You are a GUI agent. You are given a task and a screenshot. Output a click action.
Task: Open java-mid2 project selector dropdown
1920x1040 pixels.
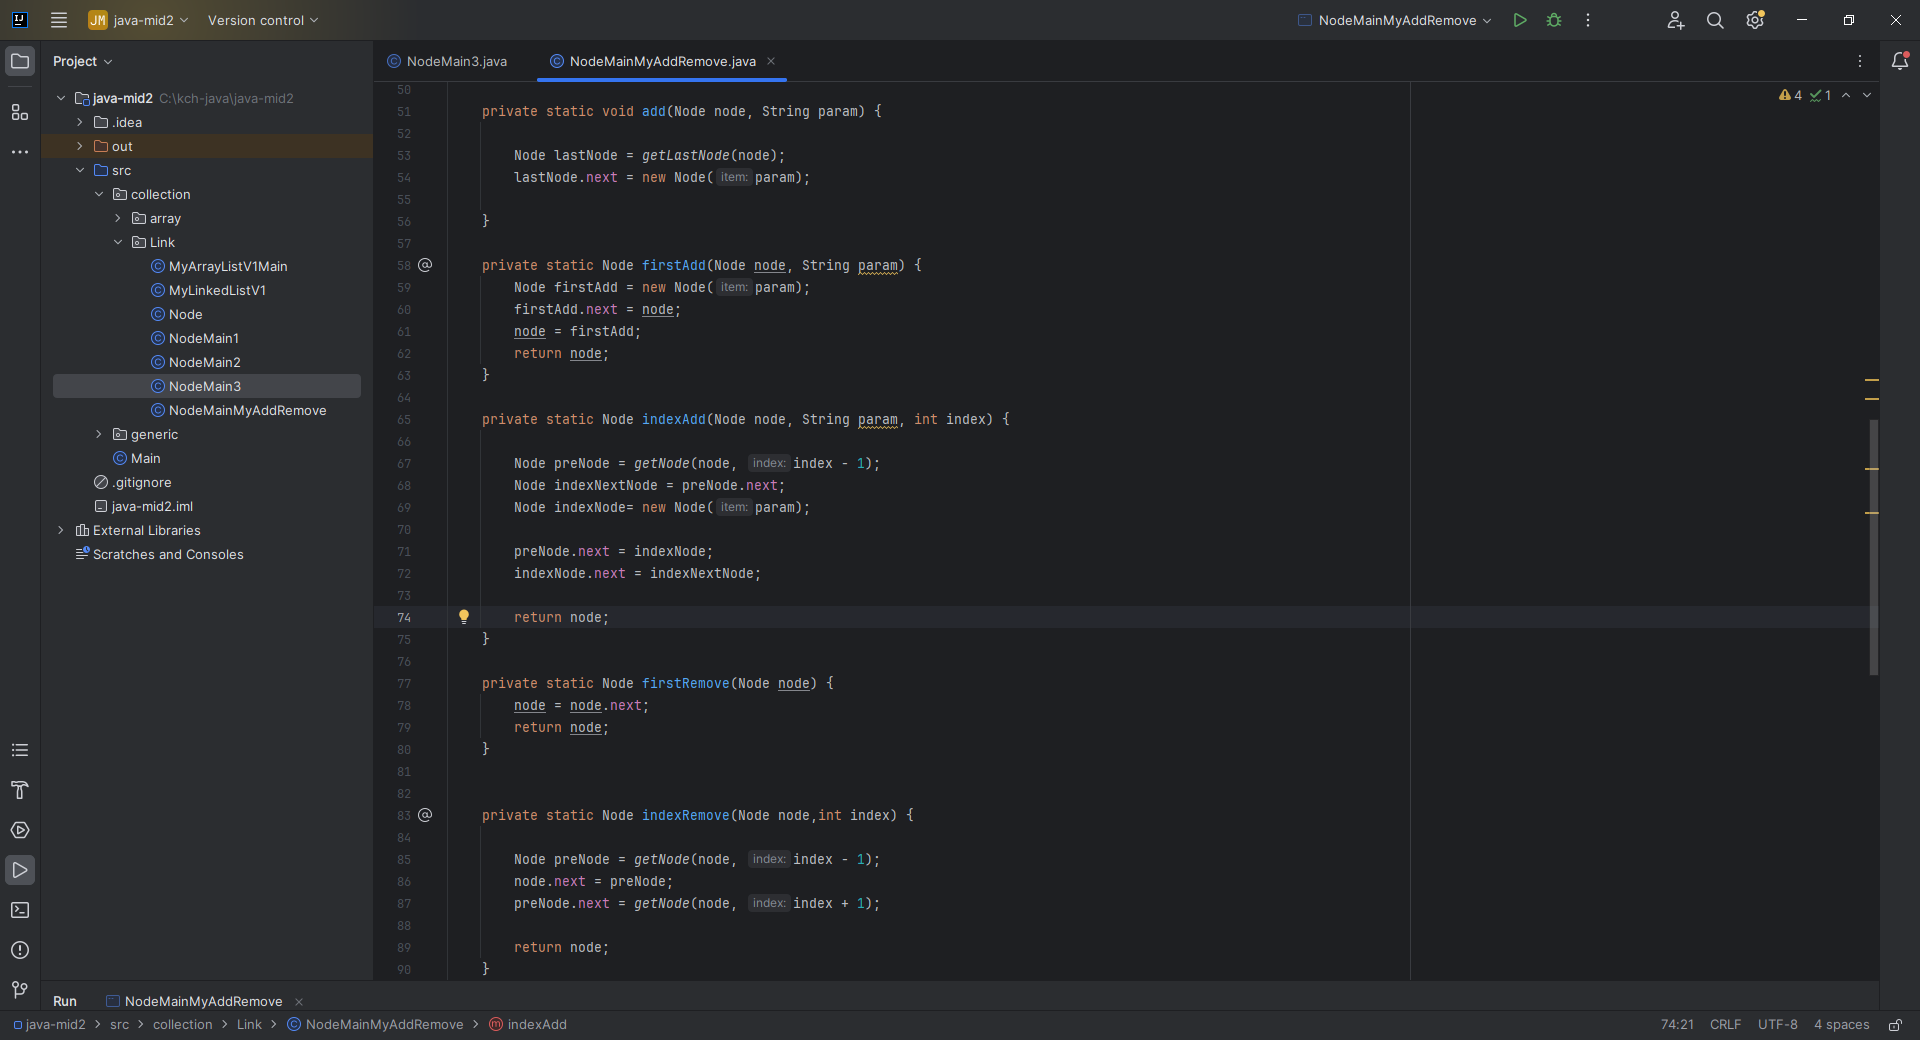pyautogui.click(x=138, y=20)
